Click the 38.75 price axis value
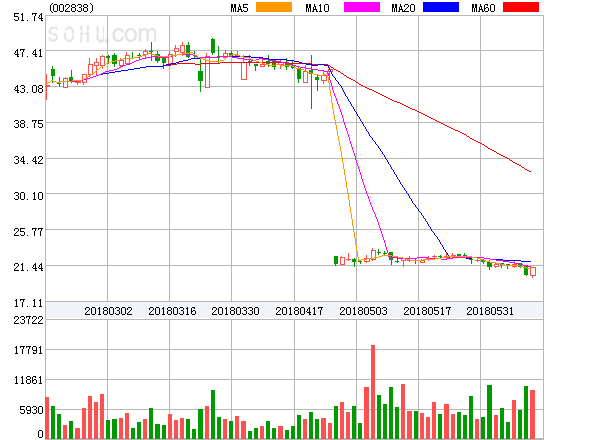Image resolution: width=600 pixels, height=440 pixels. [x=28, y=124]
